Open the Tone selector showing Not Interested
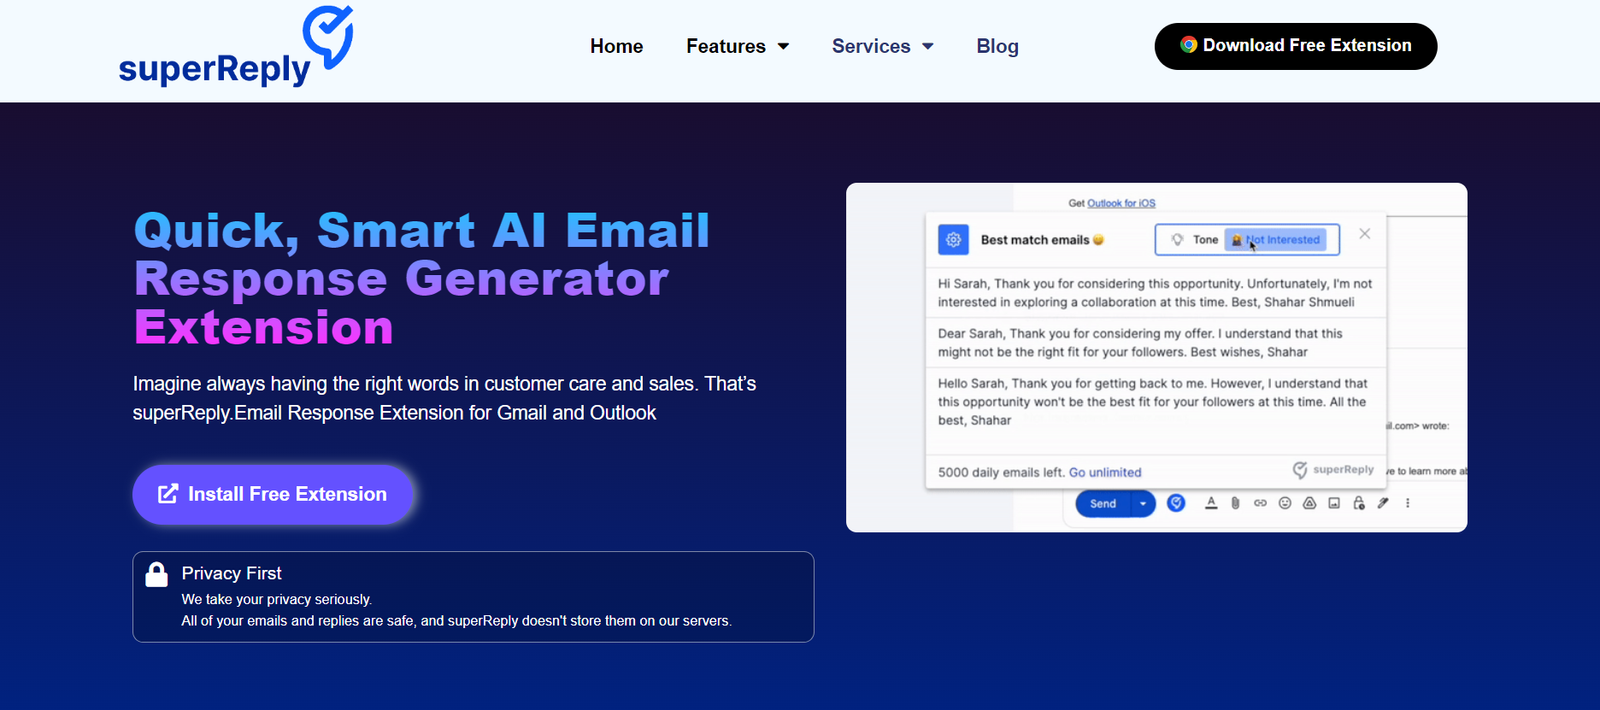Image resolution: width=1600 pixels, height=710 pixels. (x=1247, y=240)
